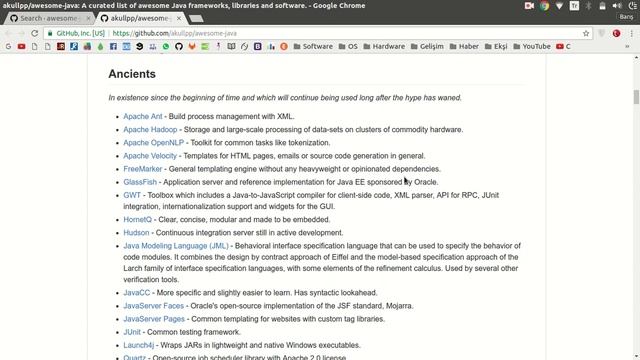Open the first red YouTube bookmark icon

[21, 47]
